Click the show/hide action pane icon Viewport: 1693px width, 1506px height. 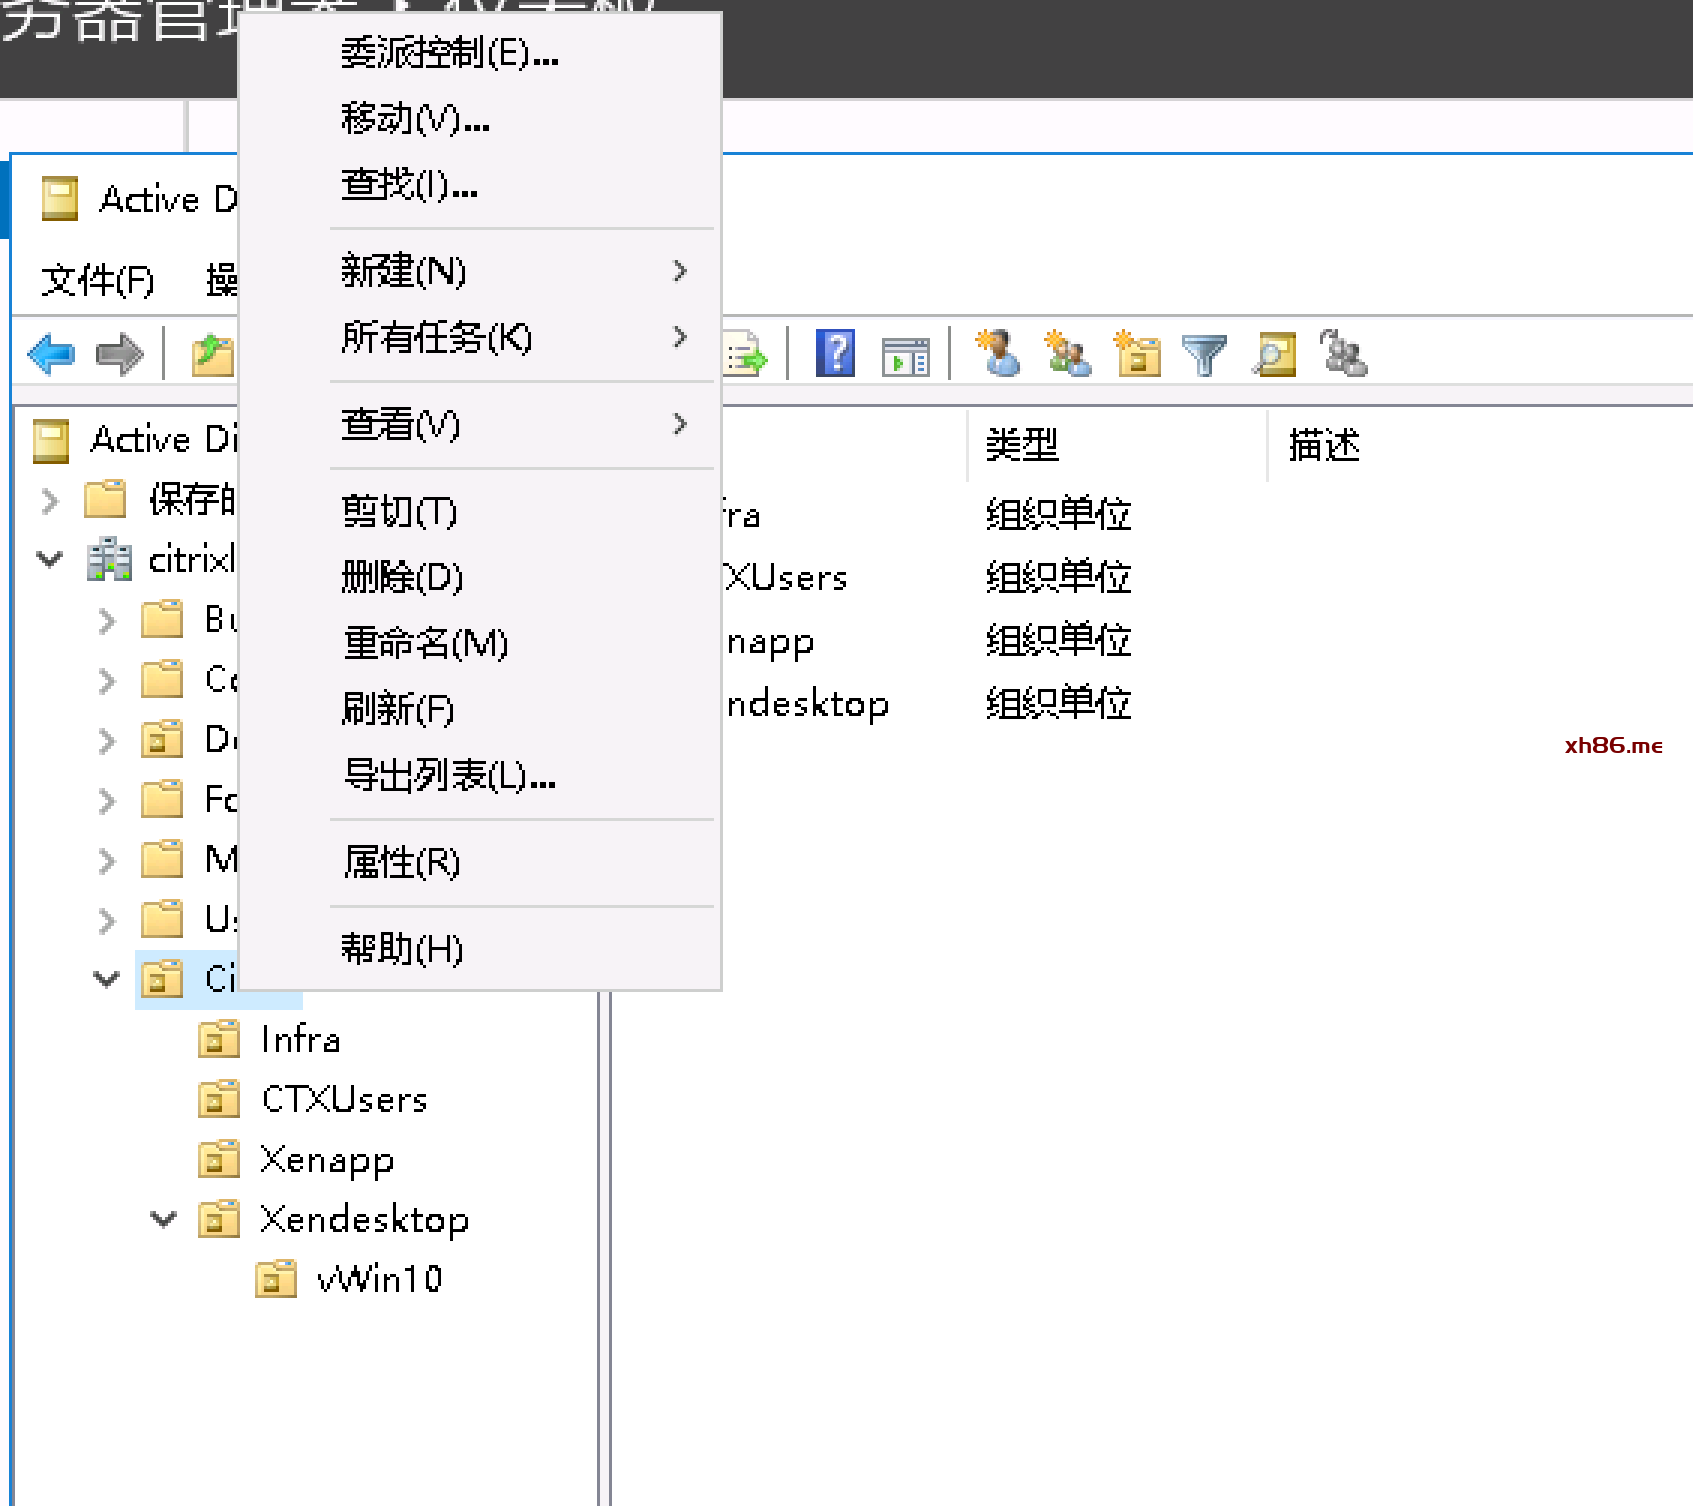tap(905, 355)
